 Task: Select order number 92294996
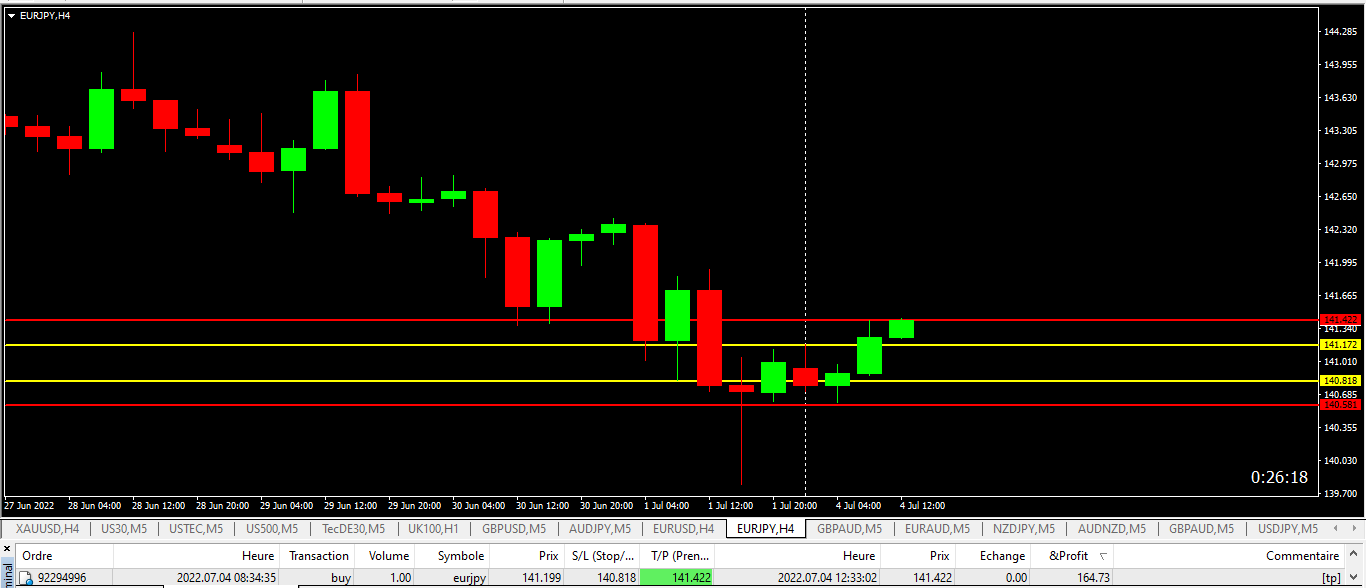click(x=62, y=578)
